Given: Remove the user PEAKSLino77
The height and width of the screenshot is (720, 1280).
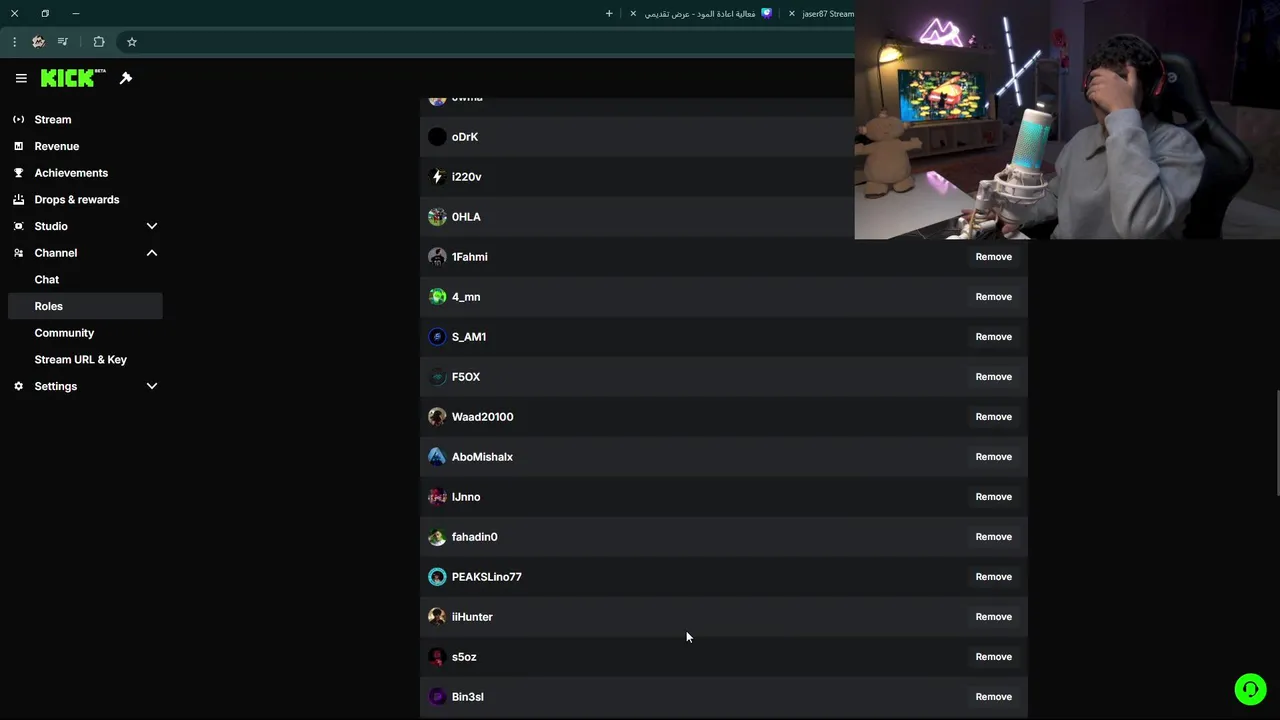Looking at the screenshot, I should coord(993,577).
